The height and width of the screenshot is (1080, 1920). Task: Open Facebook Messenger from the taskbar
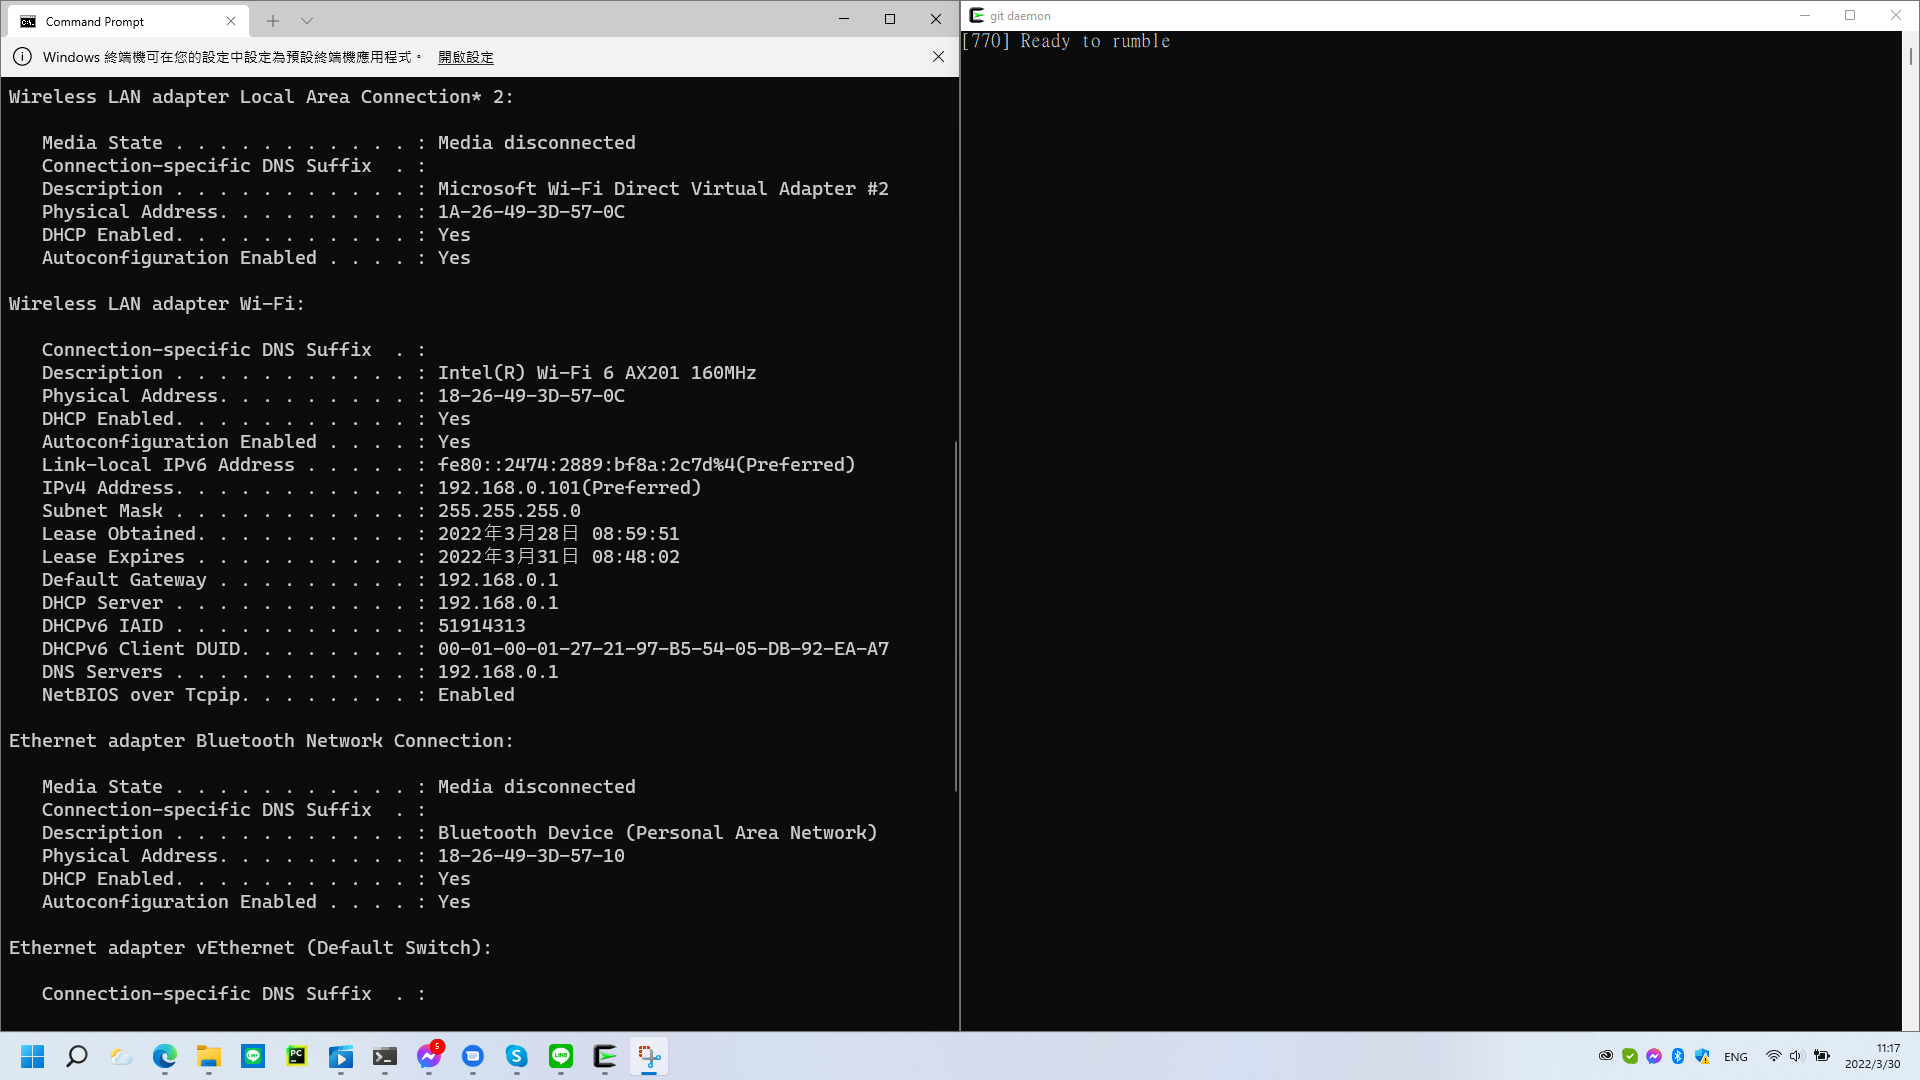click(428, 1056)
